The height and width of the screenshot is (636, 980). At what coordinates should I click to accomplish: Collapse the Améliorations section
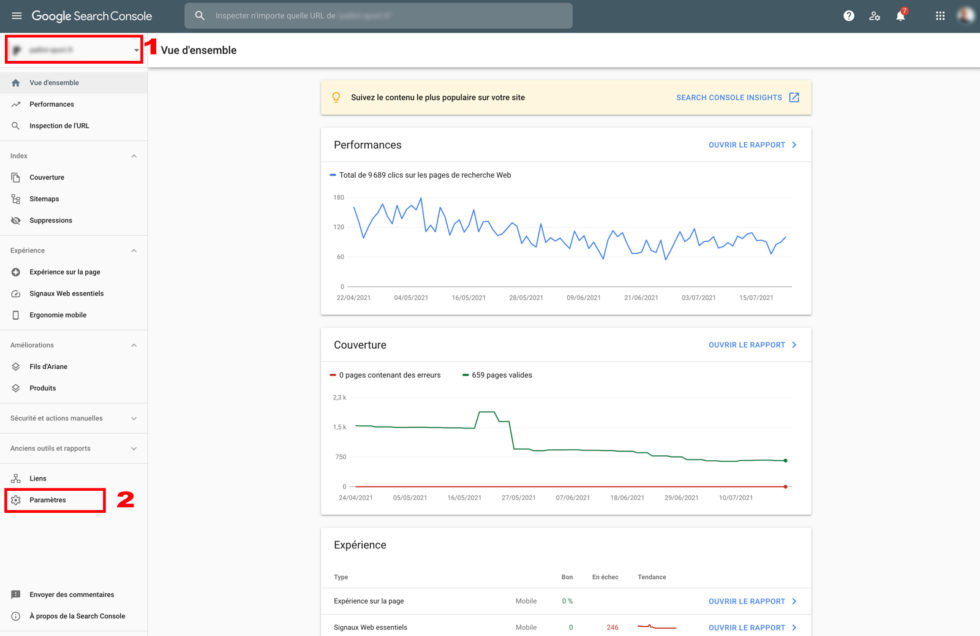tap(134, 345)
